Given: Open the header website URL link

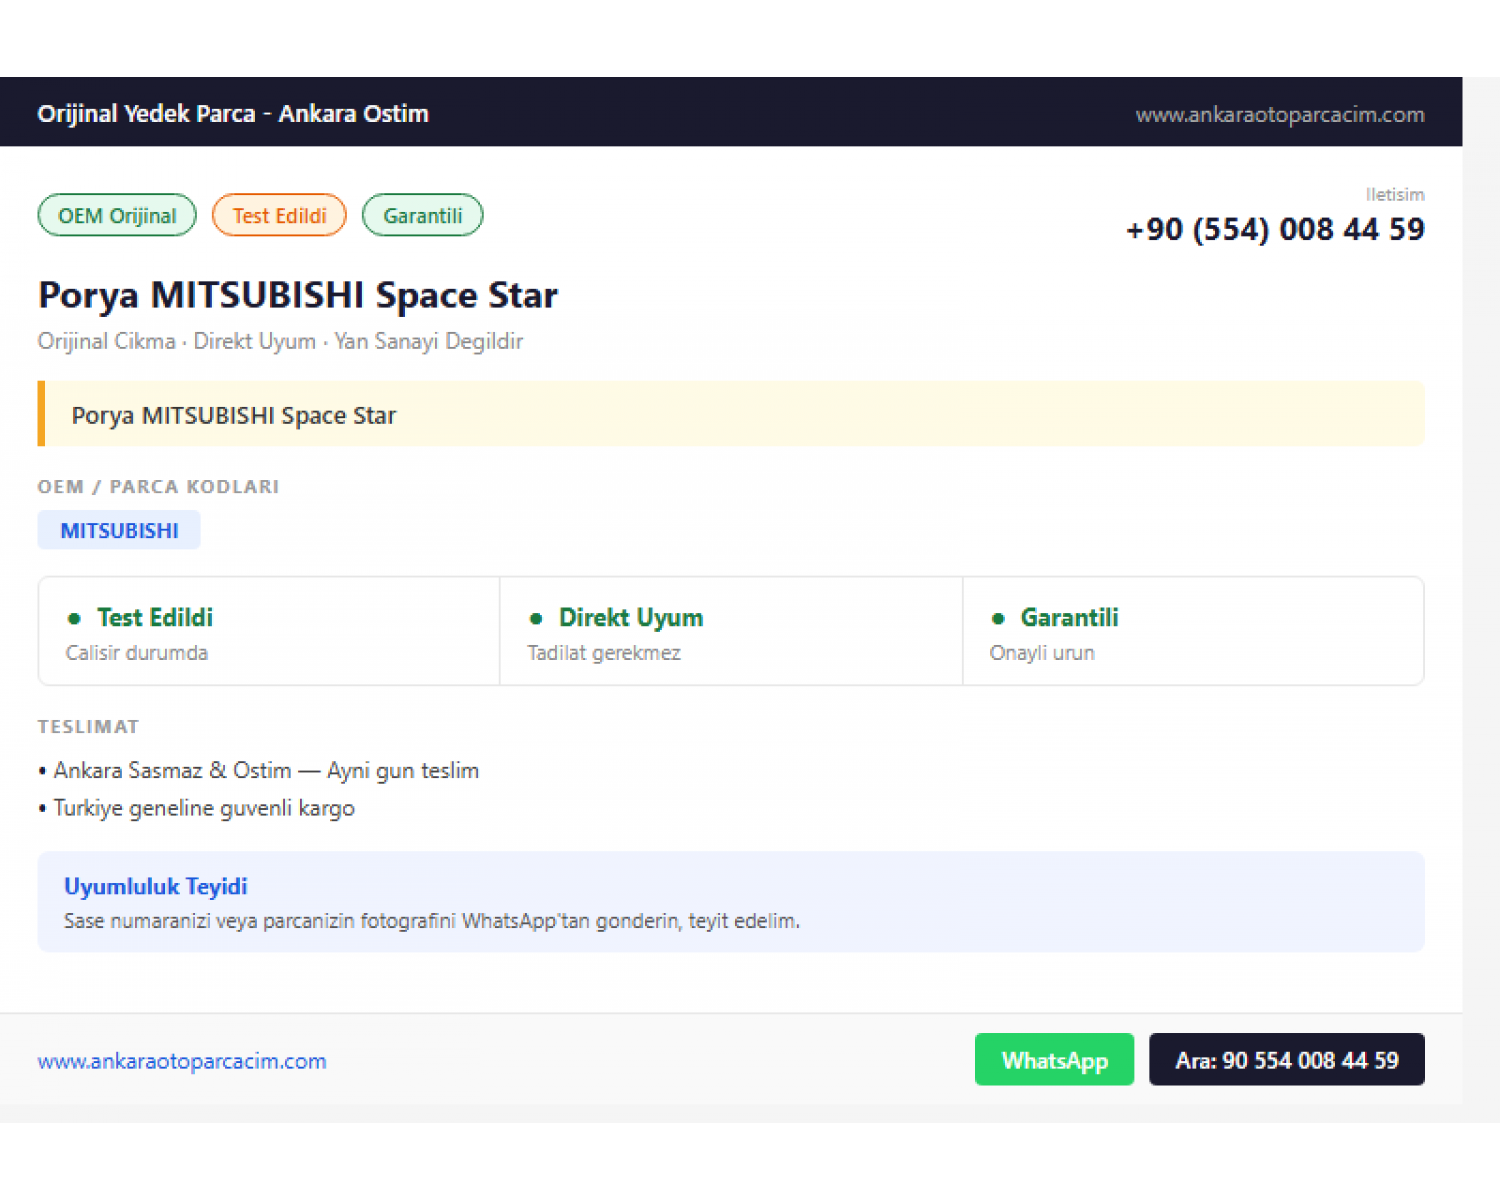Looking at the screenshot, I should coord(1280,115).
